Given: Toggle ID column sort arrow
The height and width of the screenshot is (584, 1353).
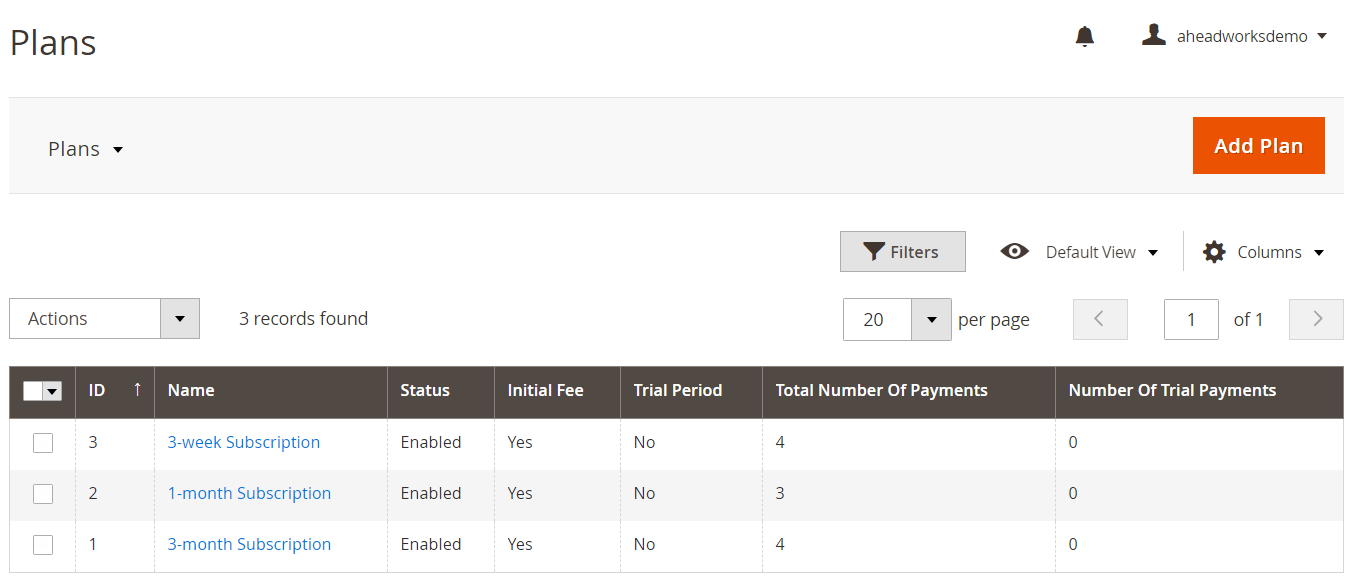Looking at the screenshot, I should tap(137, 390).
